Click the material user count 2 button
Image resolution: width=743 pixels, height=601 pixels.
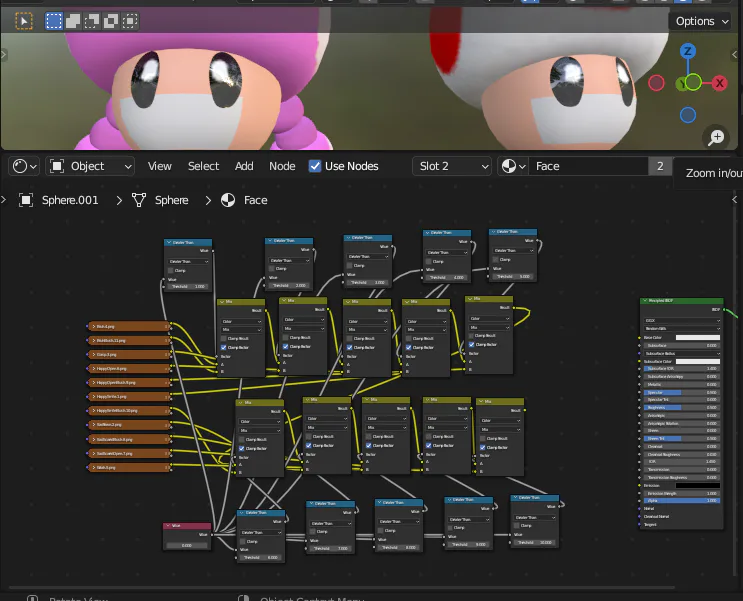coord(660,166)
